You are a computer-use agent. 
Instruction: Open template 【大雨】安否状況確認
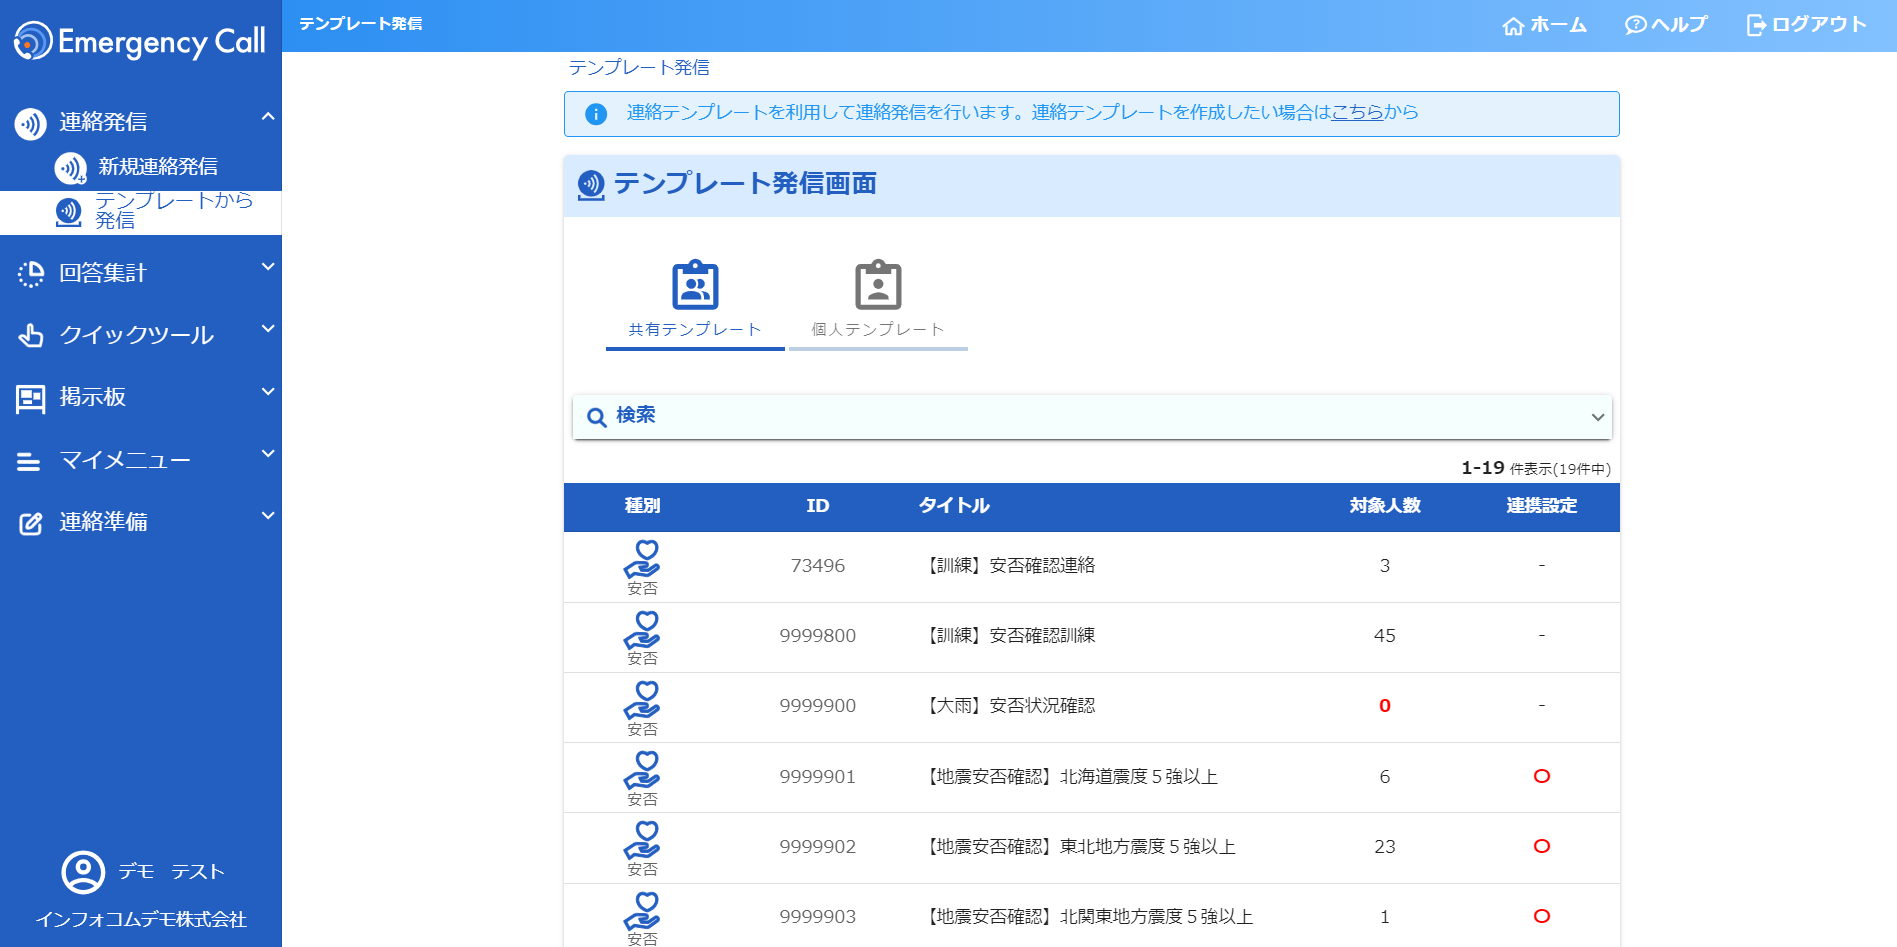1010,706
